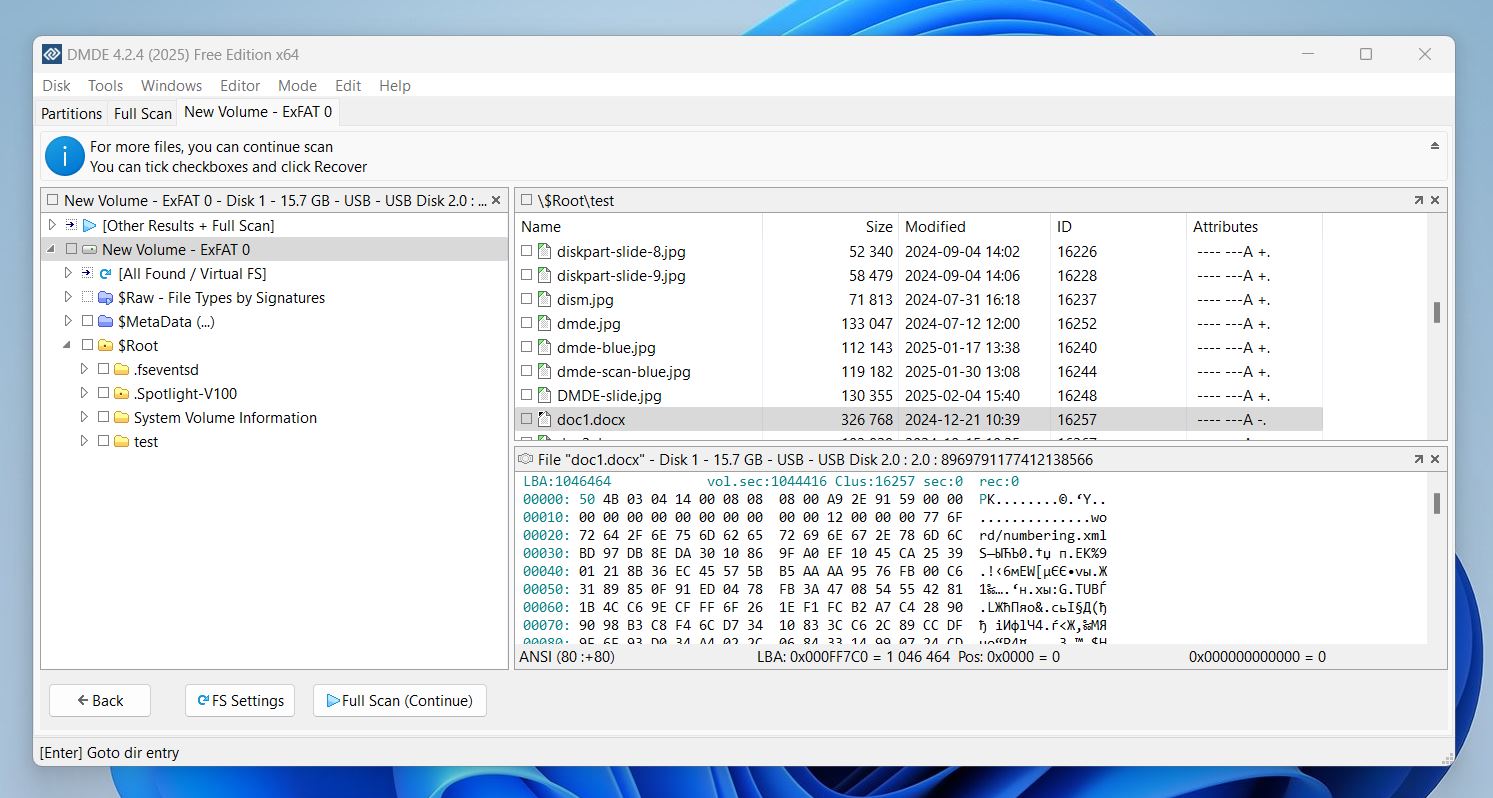1493x798 pixels.
Task: Sort file list by Size column
Action: [830, 227]
